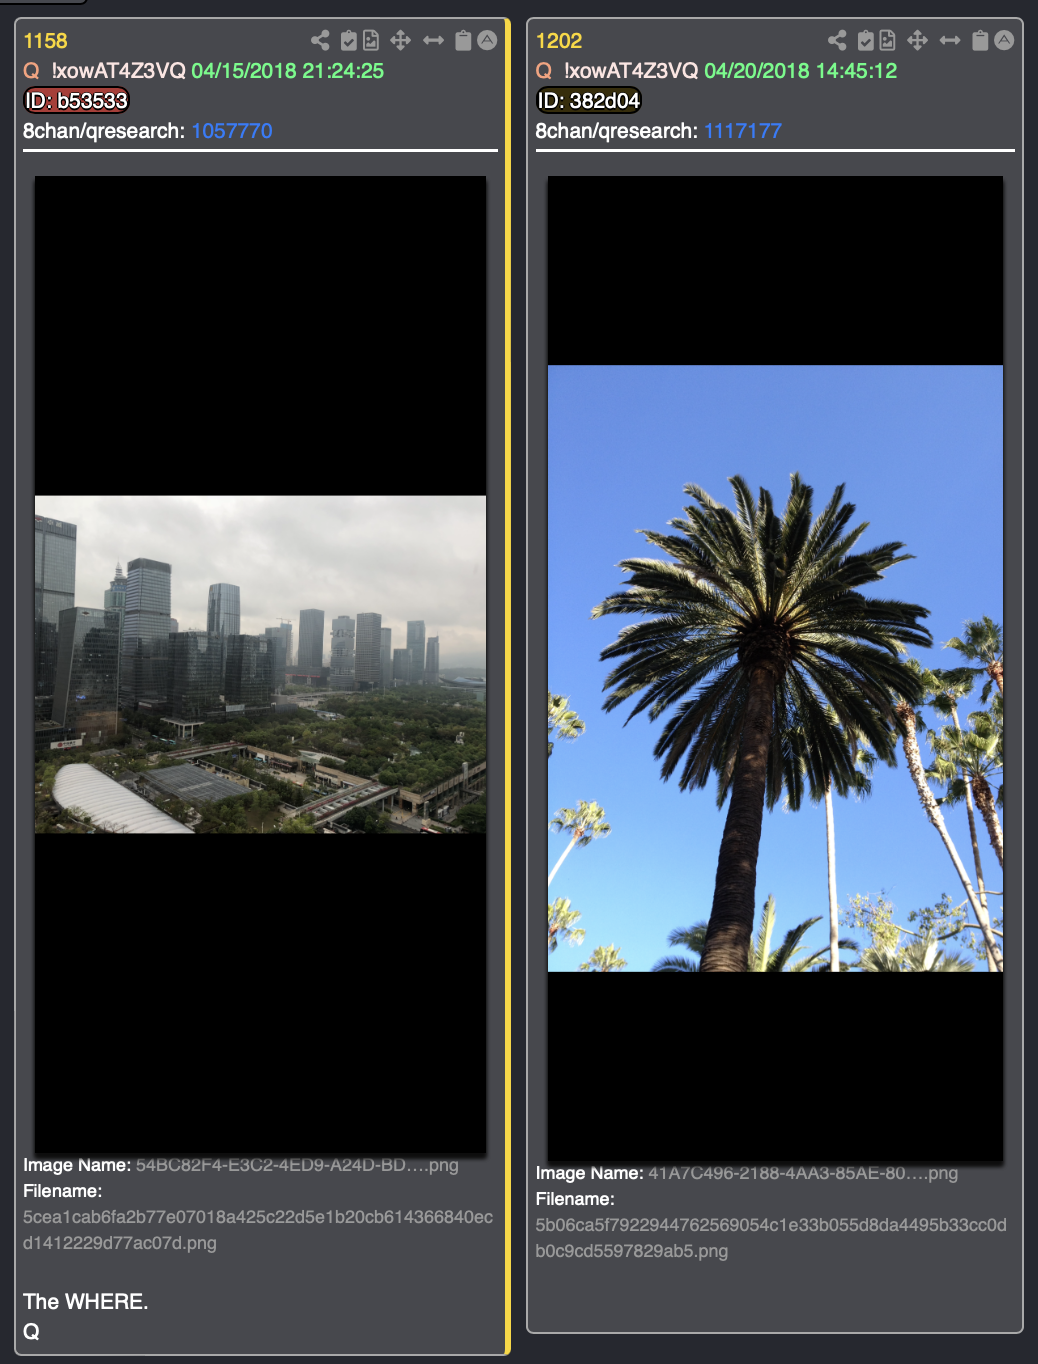The image size is (1038, 1364).
Task: Click the timestamp 04/20/2018 14:45:12
Action: 801,71
